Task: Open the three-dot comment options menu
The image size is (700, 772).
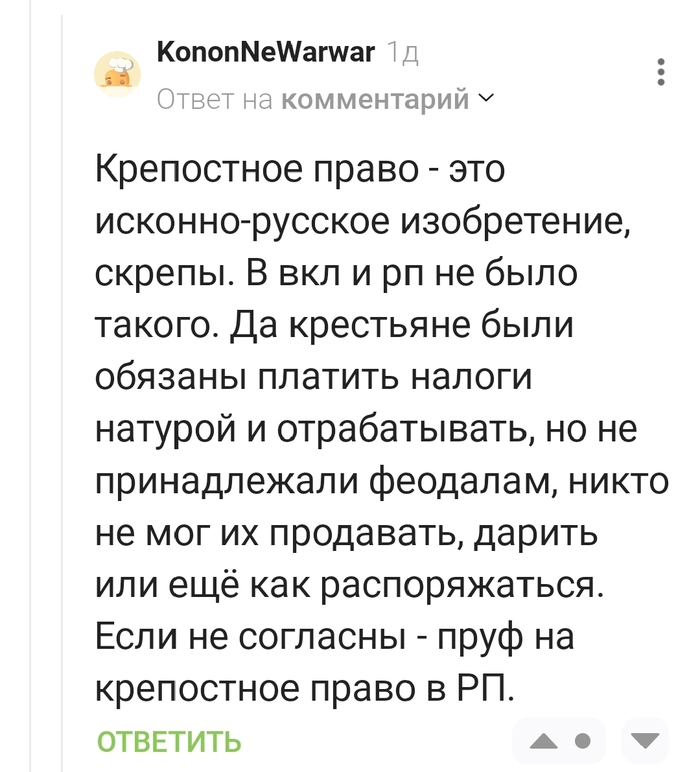Action: (661, 72)
